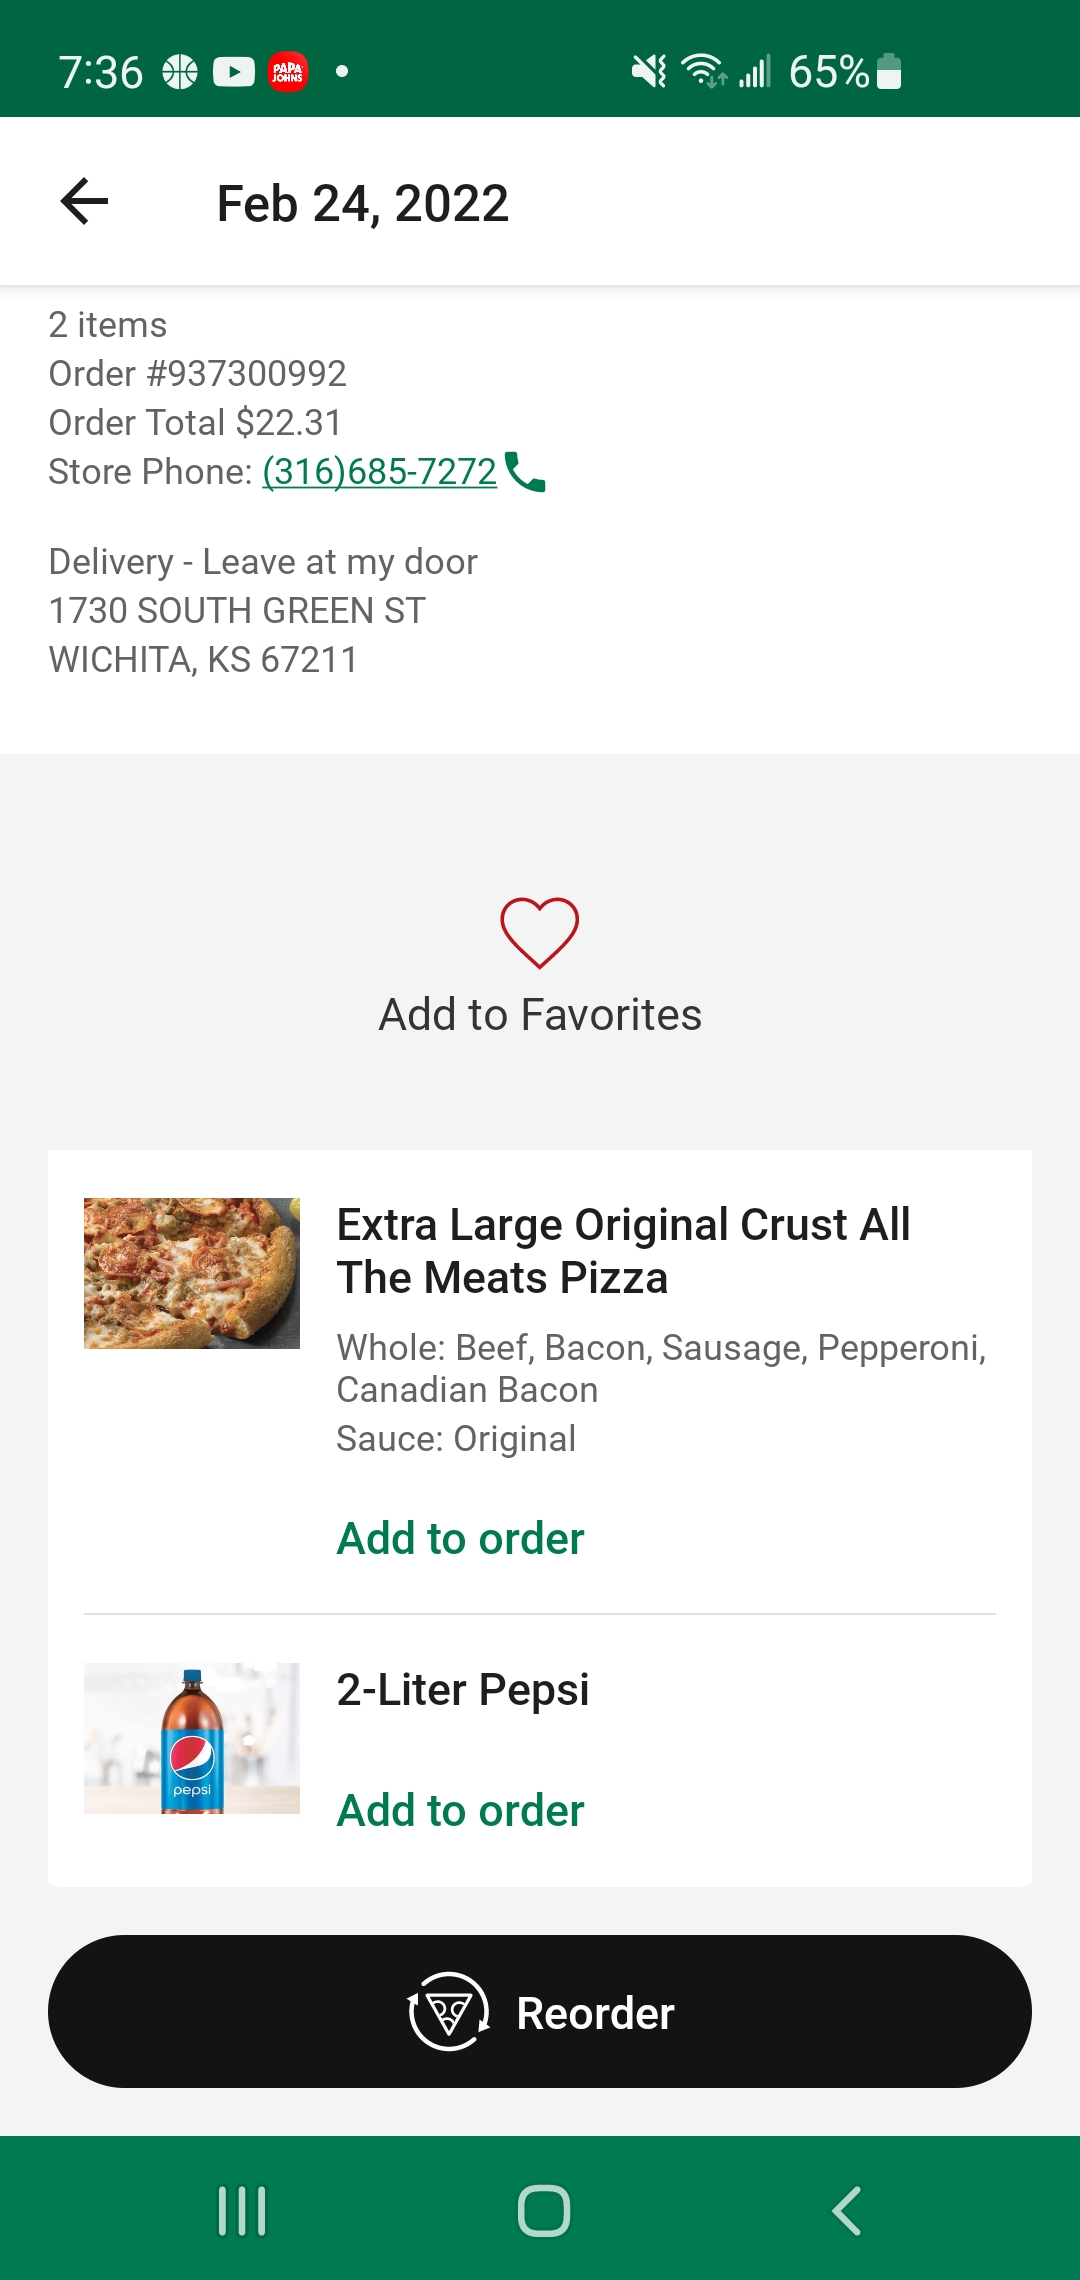Tap the 2-Liter Pepsi item title
1080x2280 pixels.
[x=463, y=1690]
